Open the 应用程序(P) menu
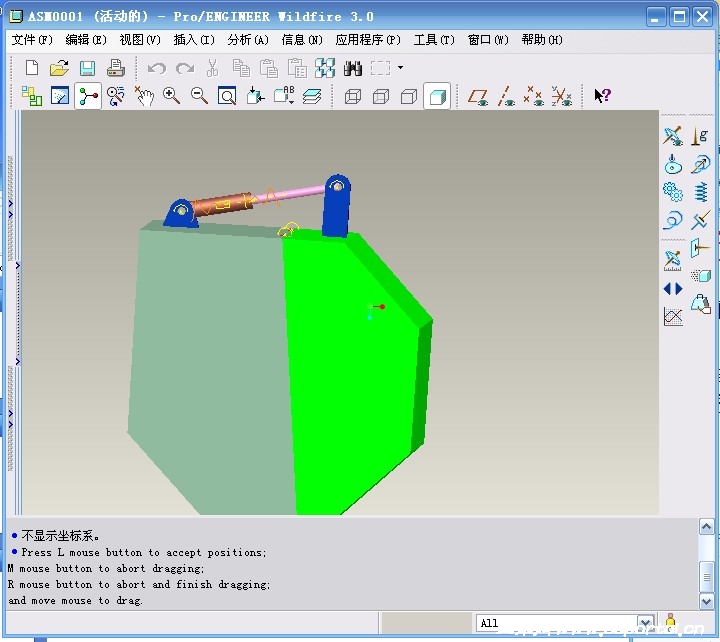 368,40
